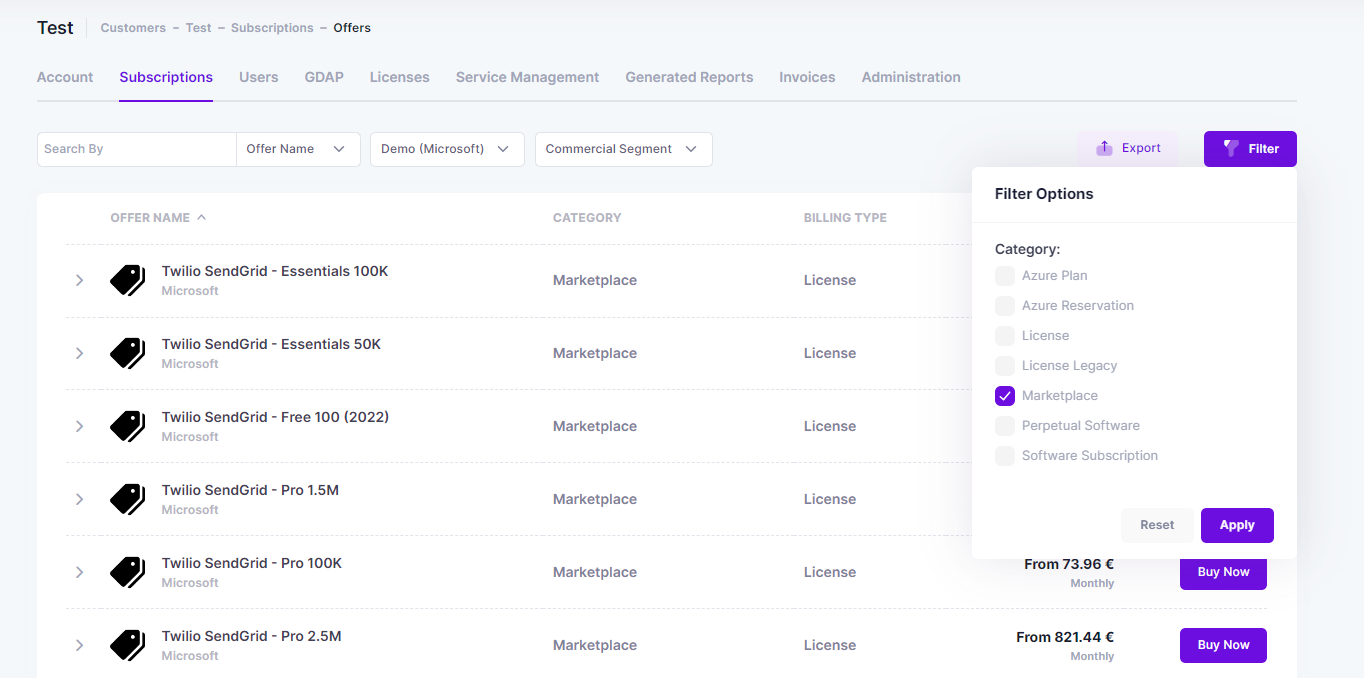1364x678 pixels.
Task: Tick the License category checkbox
Action: 1005,335
